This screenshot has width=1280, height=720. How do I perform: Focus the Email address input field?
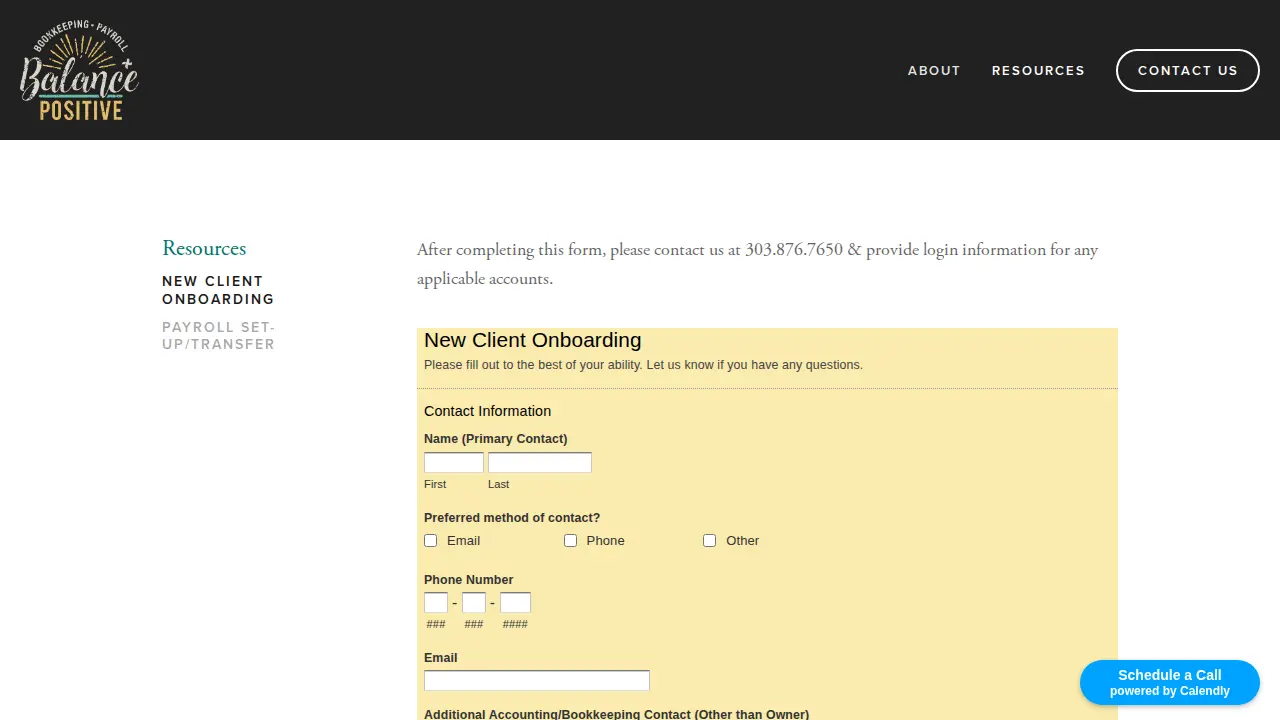(537, 681)
